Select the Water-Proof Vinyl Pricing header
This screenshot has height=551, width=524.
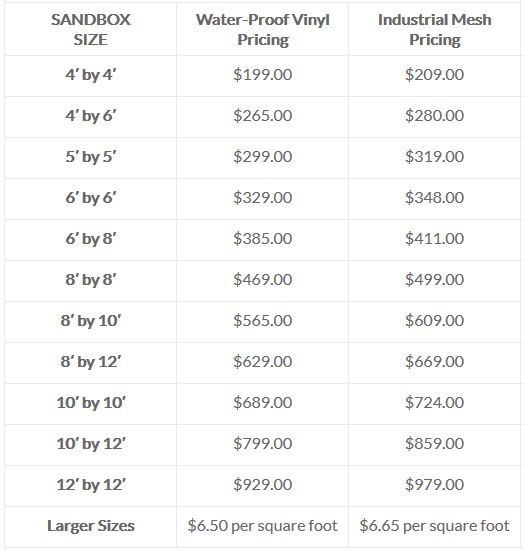point(263,30)
